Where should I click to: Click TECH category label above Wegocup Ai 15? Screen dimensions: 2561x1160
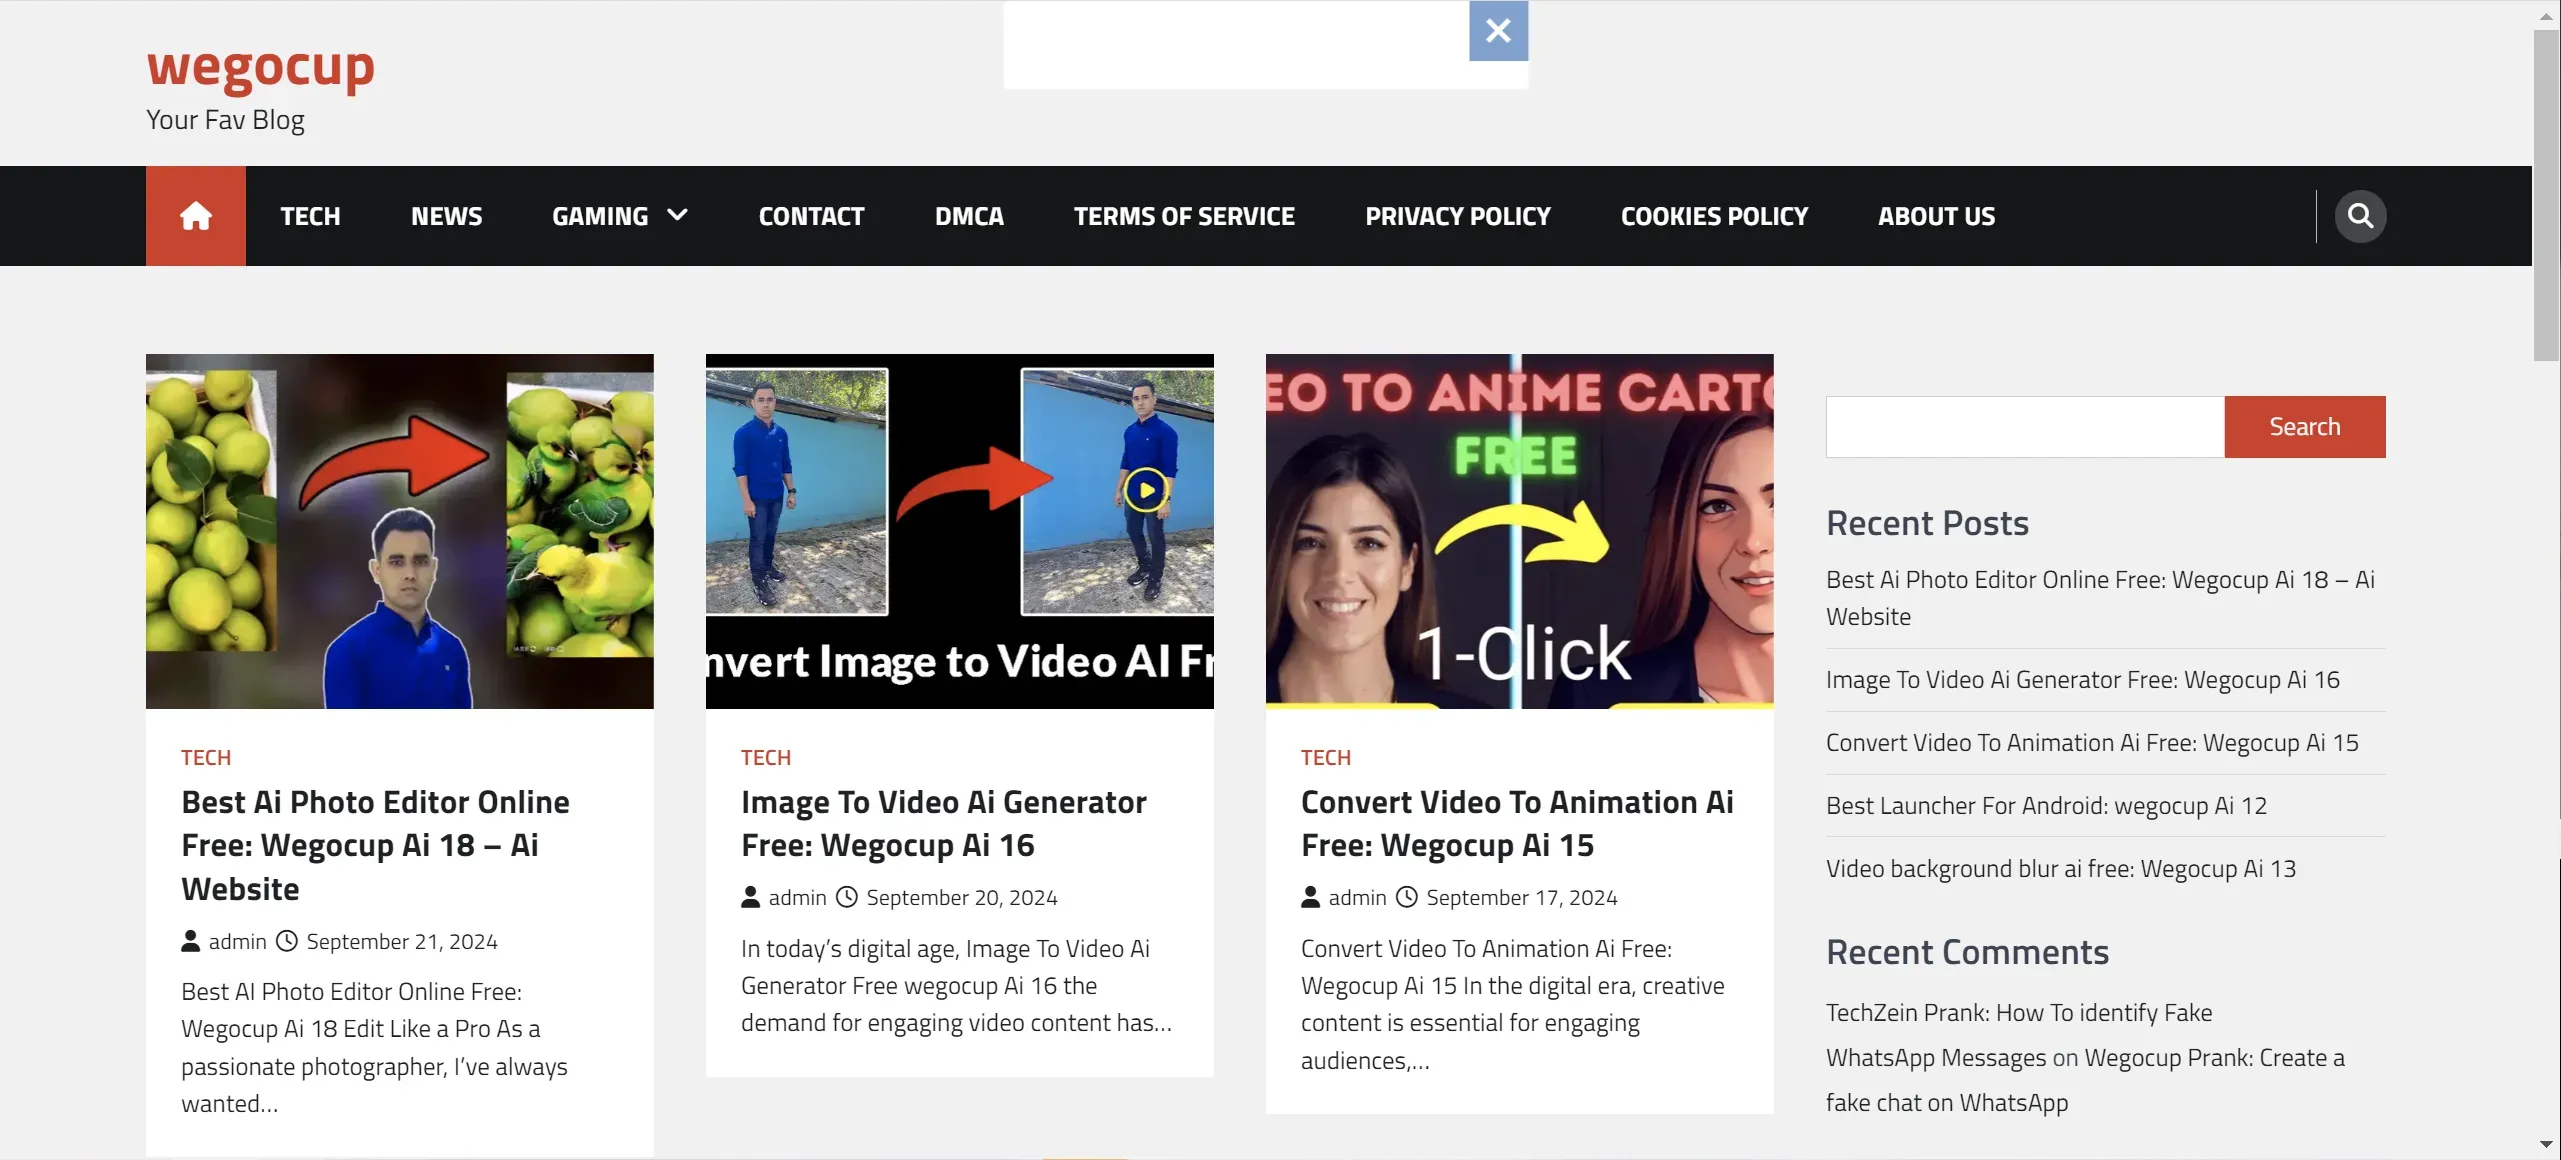point(1325,758)
